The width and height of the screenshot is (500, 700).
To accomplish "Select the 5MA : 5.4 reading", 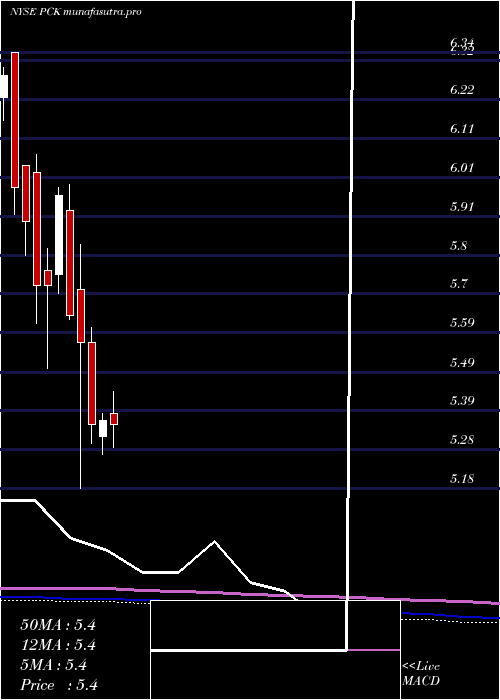I will point(53,665).
